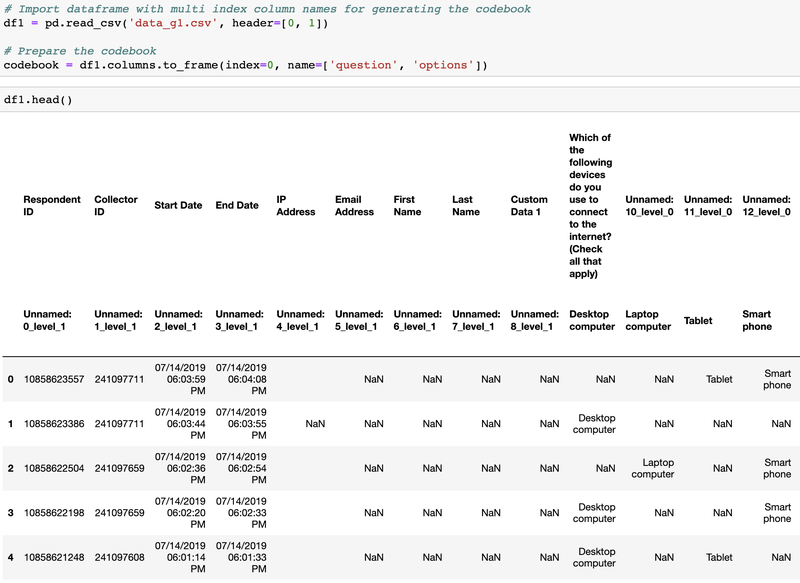Select the Collector ID column header
Image resolution: width=800 pixels, height=583 pixels.
116,205
